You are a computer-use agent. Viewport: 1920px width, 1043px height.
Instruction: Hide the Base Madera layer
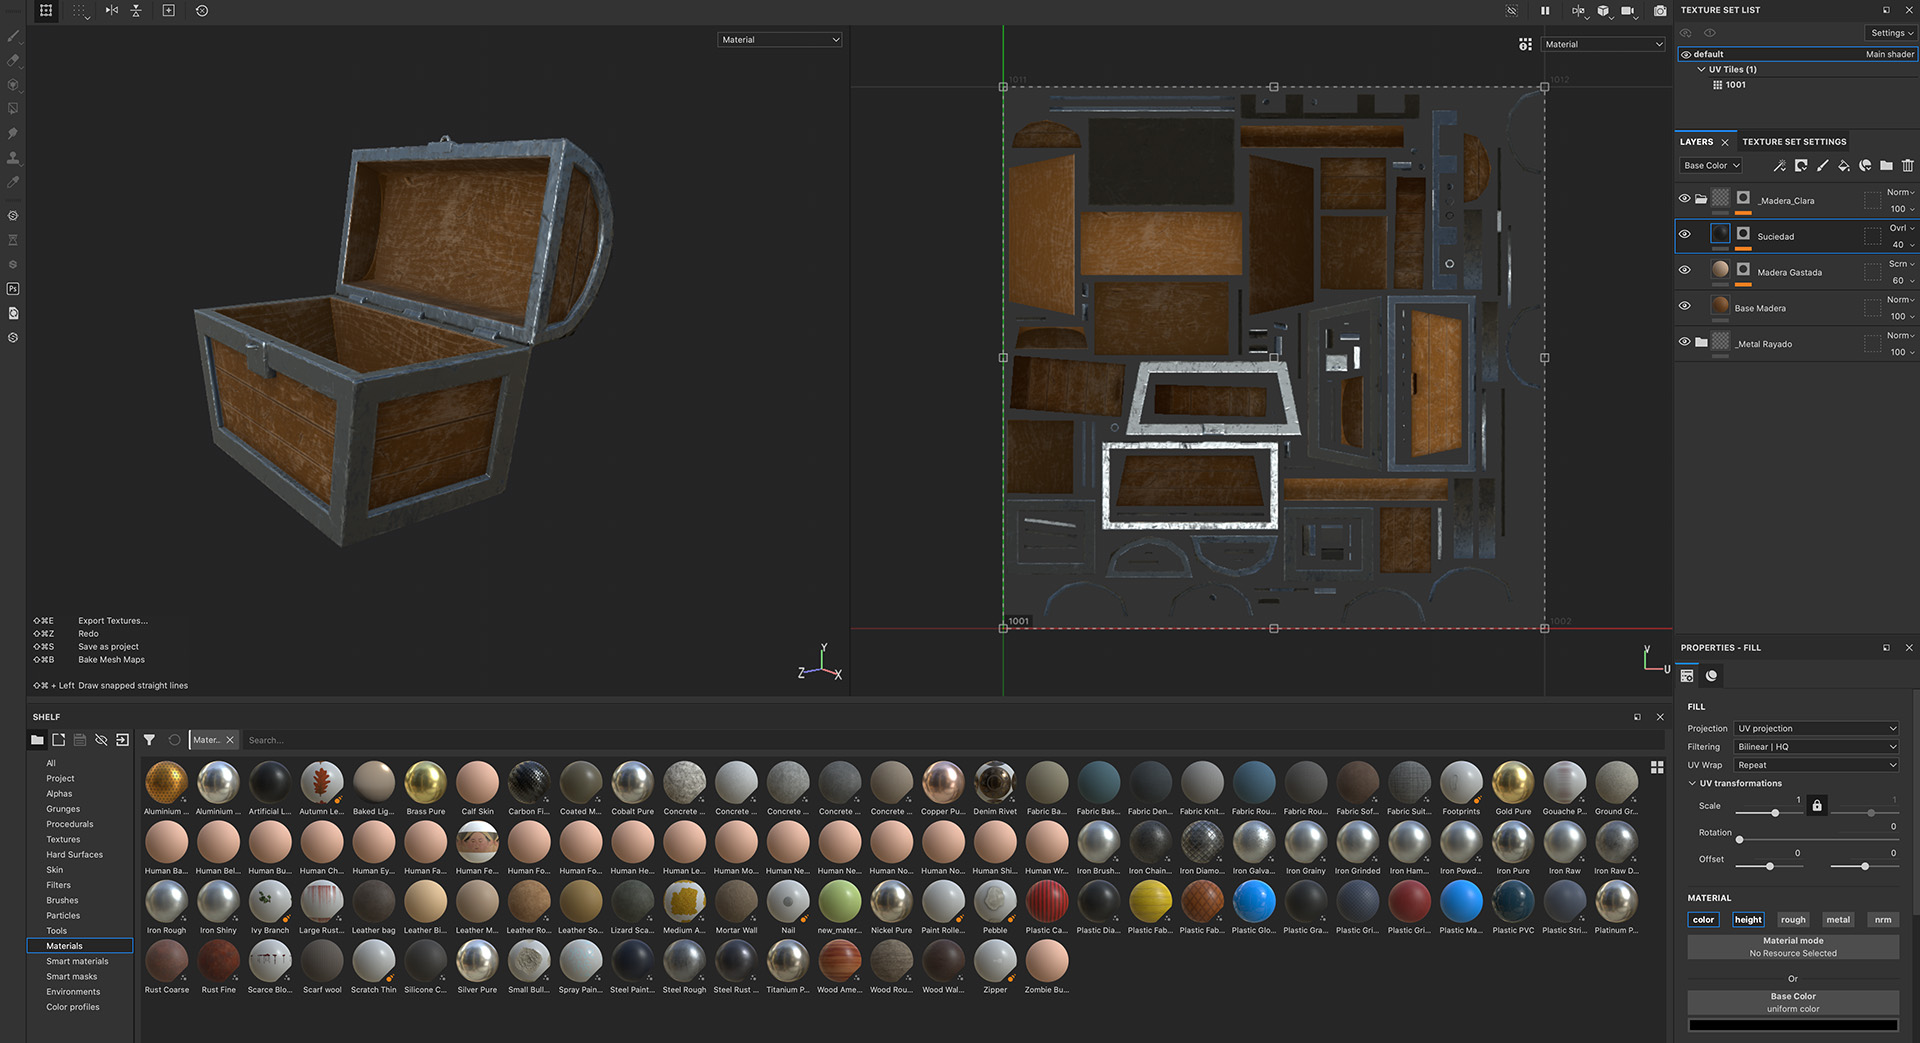(1685, 306)
